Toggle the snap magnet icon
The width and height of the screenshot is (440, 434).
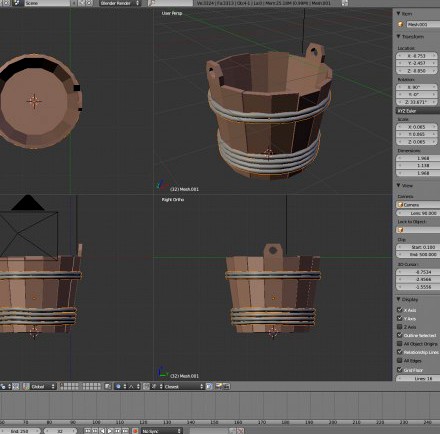pos(146,386)
